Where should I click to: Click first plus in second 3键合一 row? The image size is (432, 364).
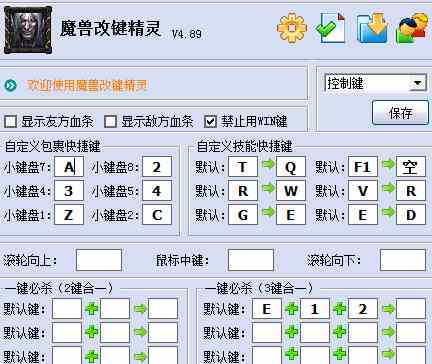(x=291, y=332)
